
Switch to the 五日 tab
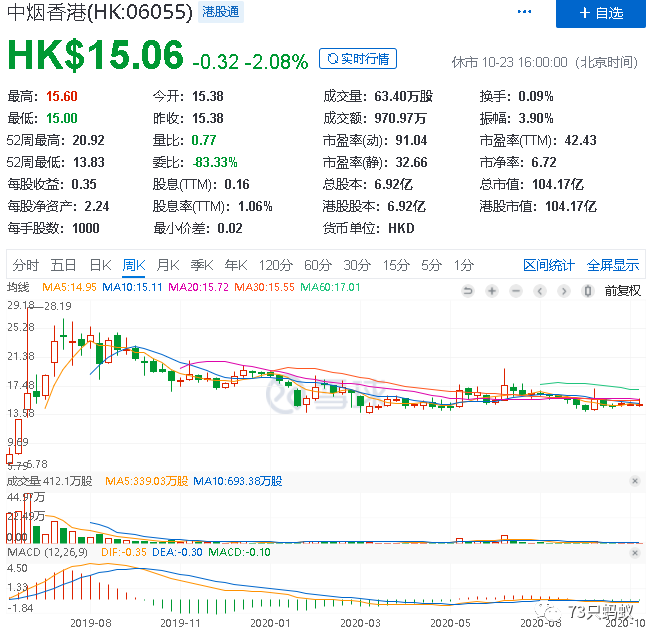pyautogui.click(x=63, y=265)
